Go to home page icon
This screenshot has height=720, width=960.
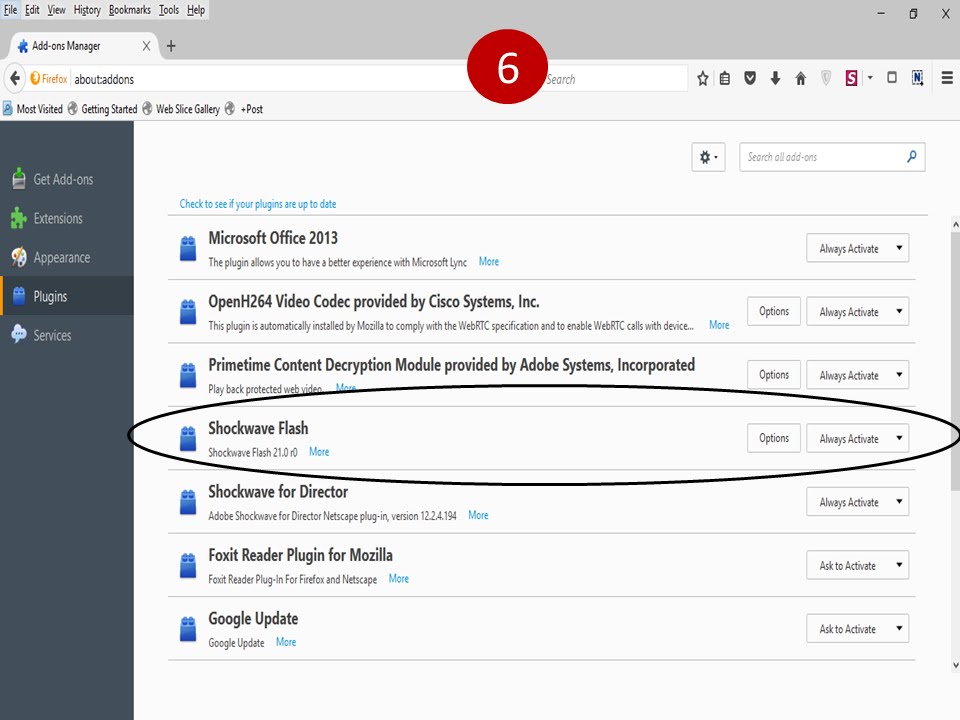pyautogui.click(x=800, y=78)
